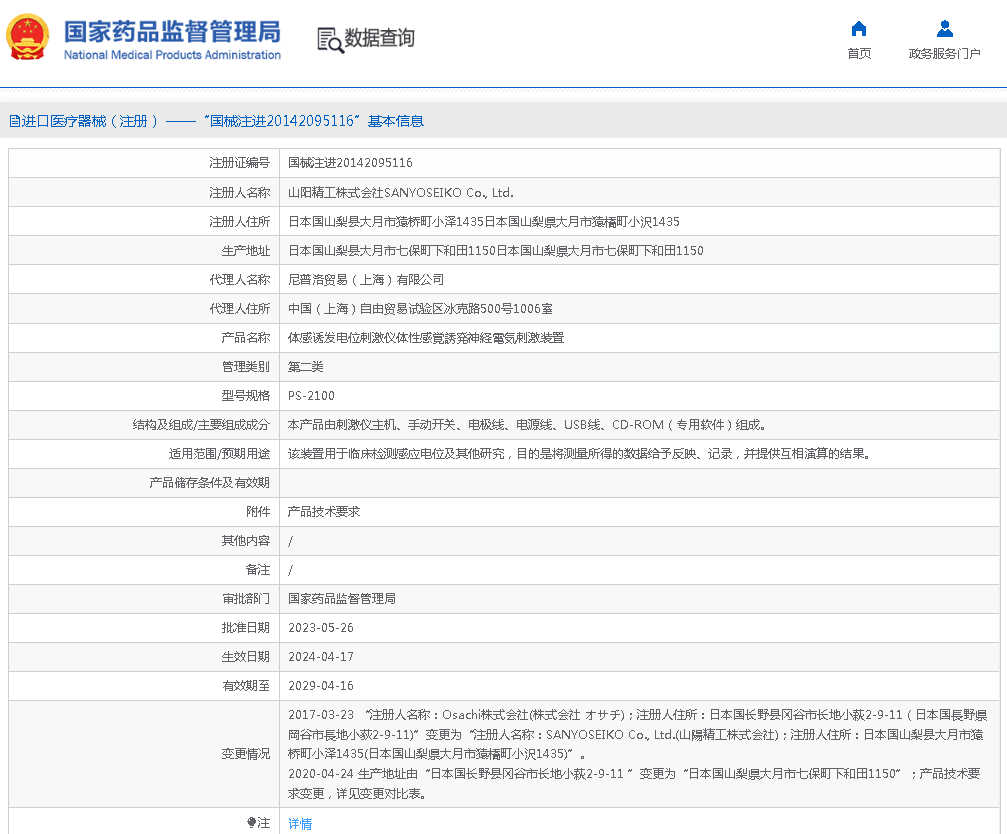Click the home house icon
Image resolution: width=1007 pixels, height=834 pixels.
(858, 28)
